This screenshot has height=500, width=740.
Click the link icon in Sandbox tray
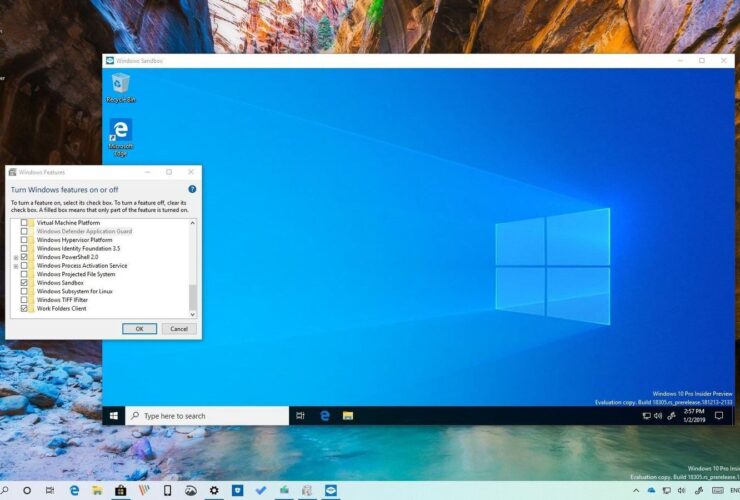[671, 416]
